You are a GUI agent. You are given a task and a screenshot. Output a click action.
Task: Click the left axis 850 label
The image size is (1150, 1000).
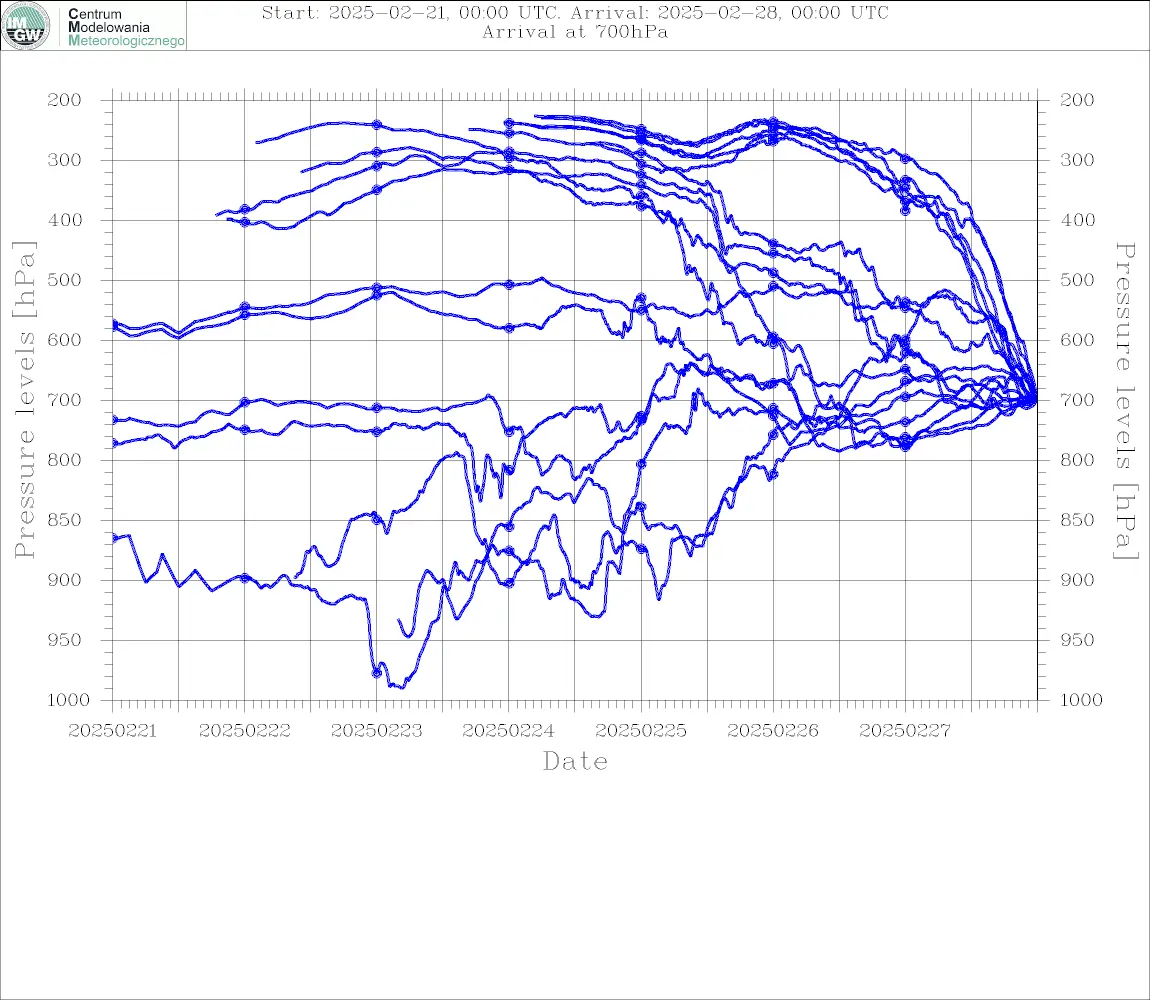(x=65, y=520)
